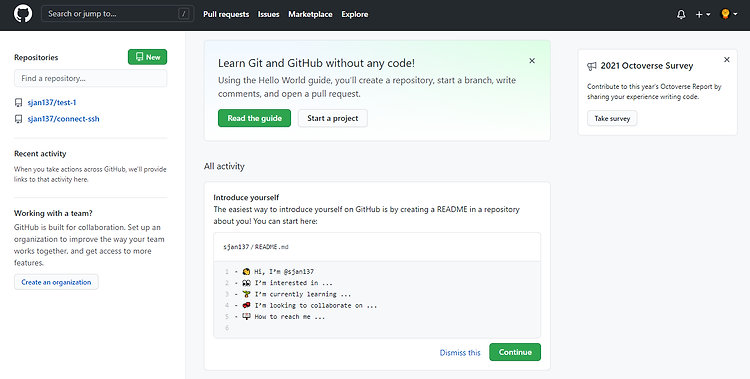The height and width of the screenshot is (379, 750).
Task: Open the sjan137/connect-ssh repository link
Action: [x=63, y=119]
